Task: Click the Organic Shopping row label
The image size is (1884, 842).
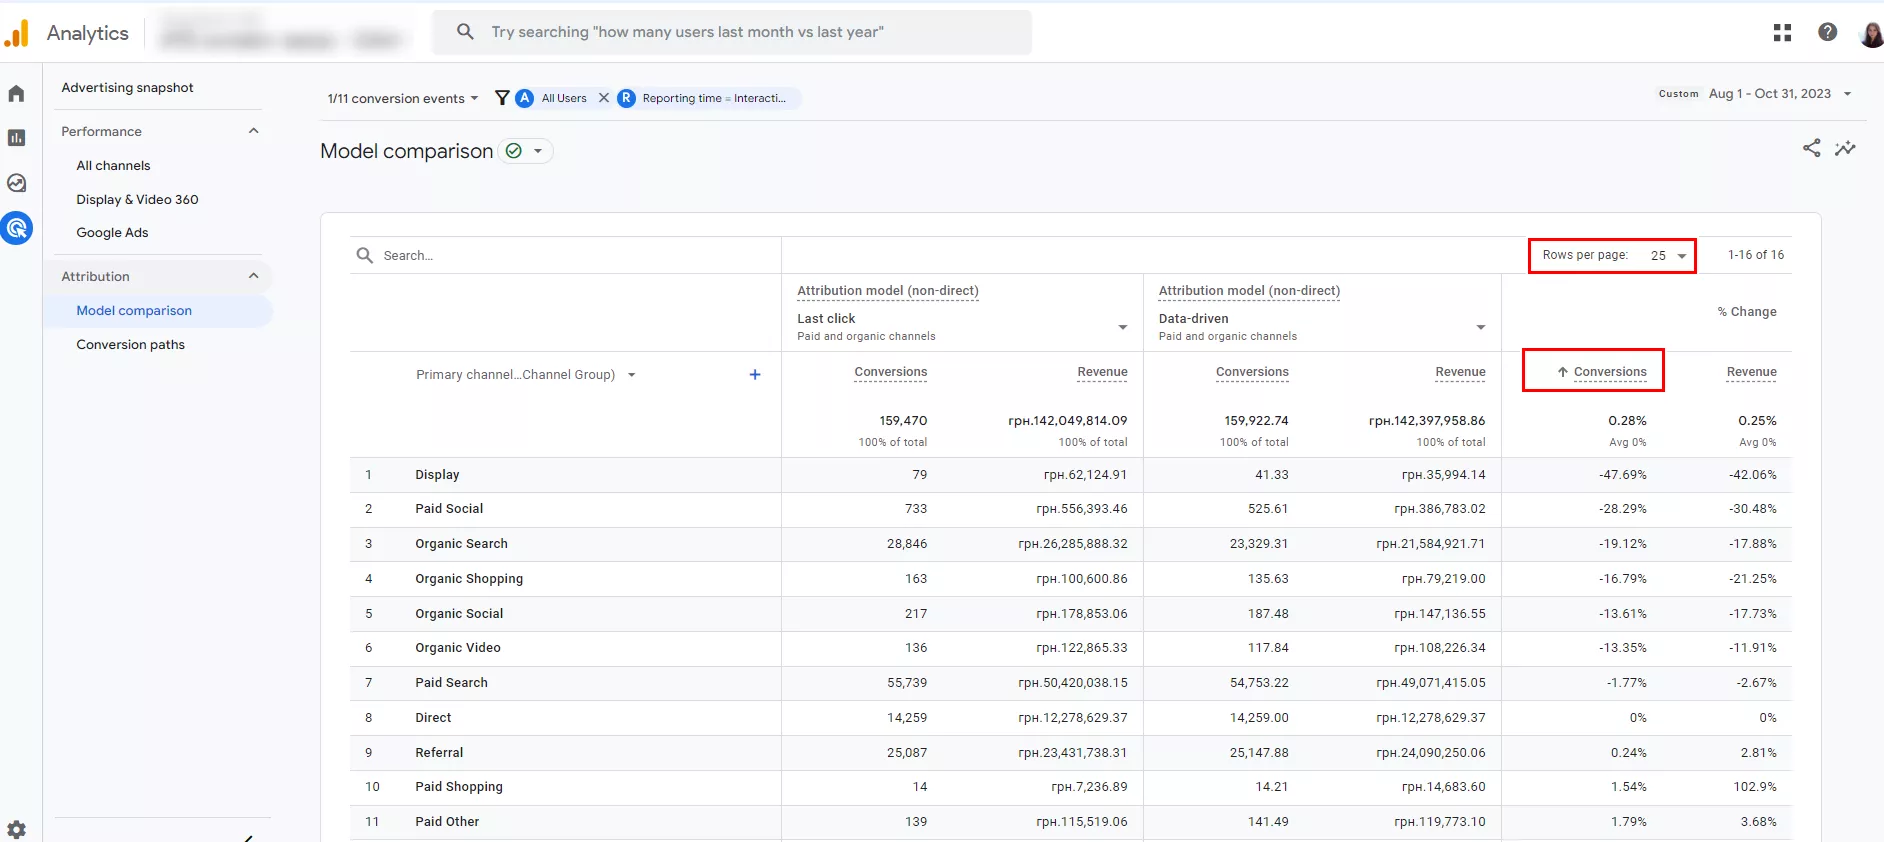Action: coord(469,579)
